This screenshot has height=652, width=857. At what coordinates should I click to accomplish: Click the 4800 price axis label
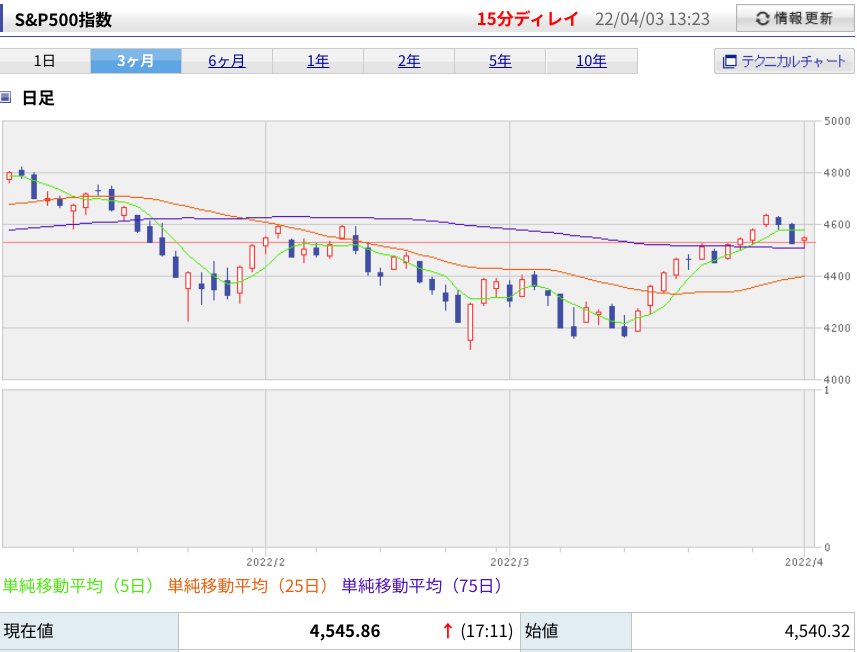pos(837,173)
